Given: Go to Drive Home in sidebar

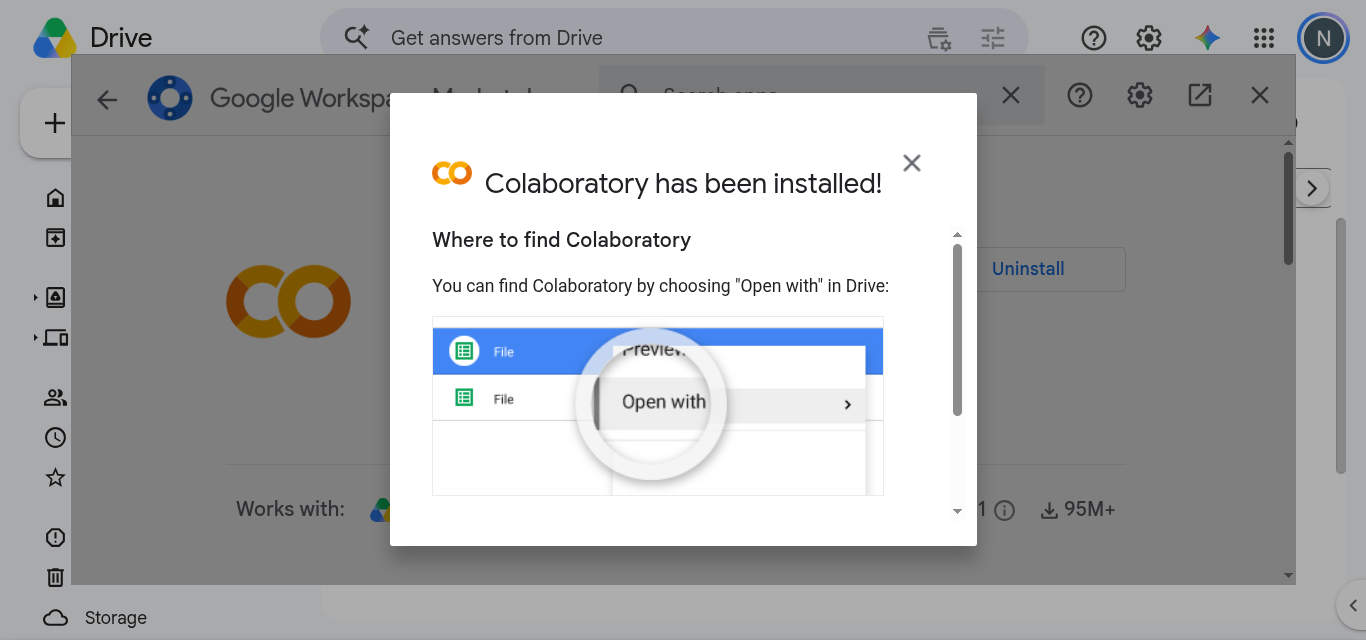Looking at the screenshot, I should 56,198.
